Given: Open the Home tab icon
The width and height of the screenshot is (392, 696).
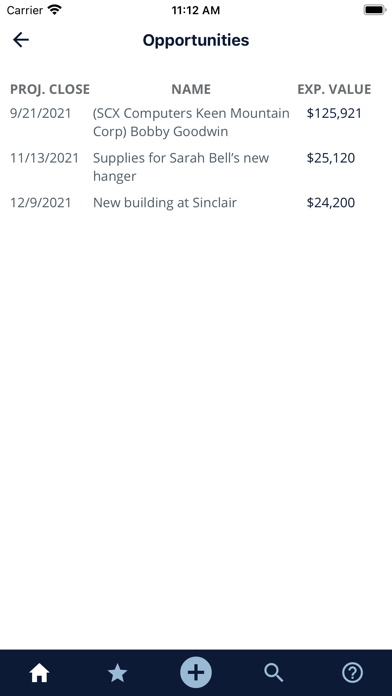Looking at the screenshot, I should point(39,673).
